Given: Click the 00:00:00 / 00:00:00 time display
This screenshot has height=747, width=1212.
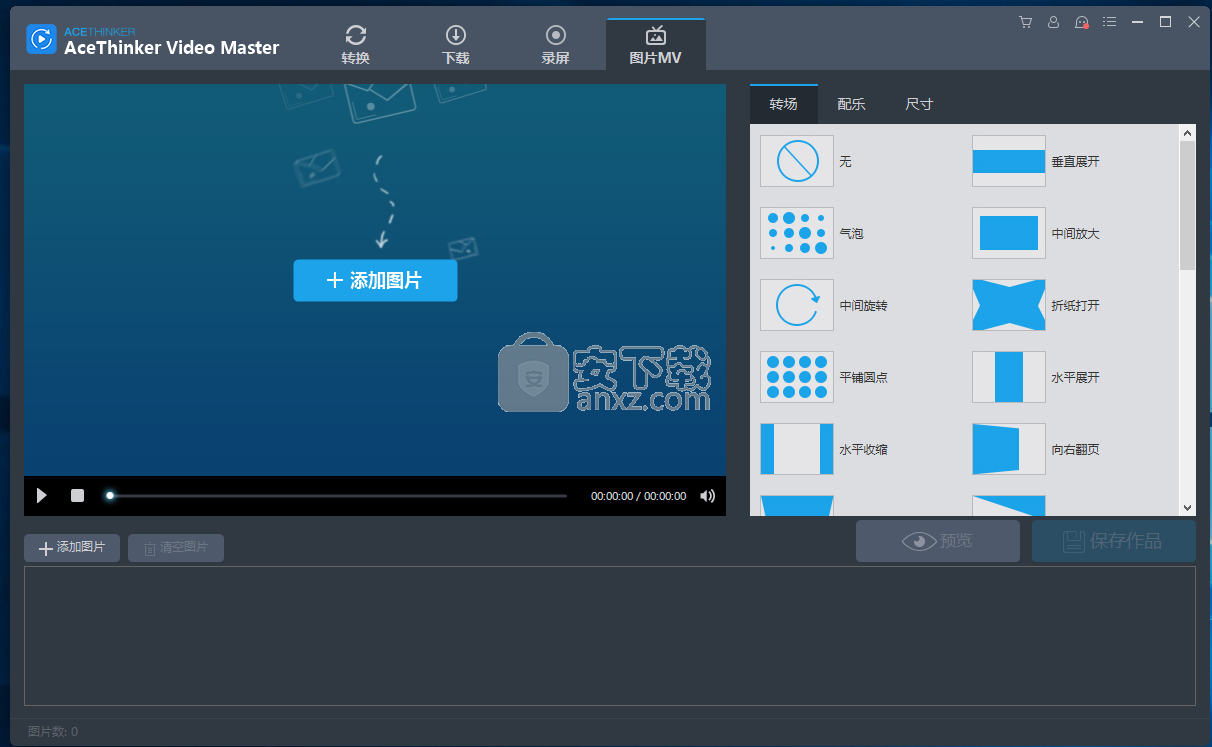Looking at the screenshot, I should [x=639, y=496].
